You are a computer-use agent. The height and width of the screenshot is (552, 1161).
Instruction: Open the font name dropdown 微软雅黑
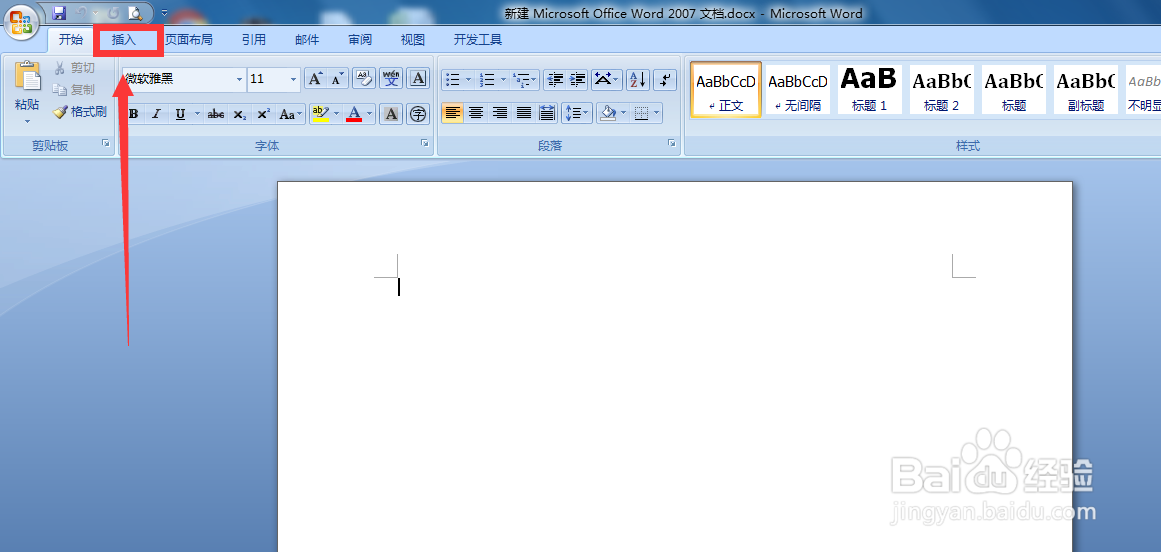click(x=239, y=79)
